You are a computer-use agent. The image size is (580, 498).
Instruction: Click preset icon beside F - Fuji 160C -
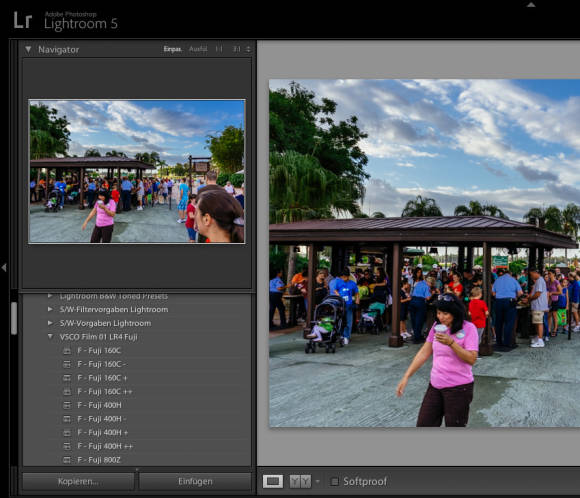coord(67,364)
